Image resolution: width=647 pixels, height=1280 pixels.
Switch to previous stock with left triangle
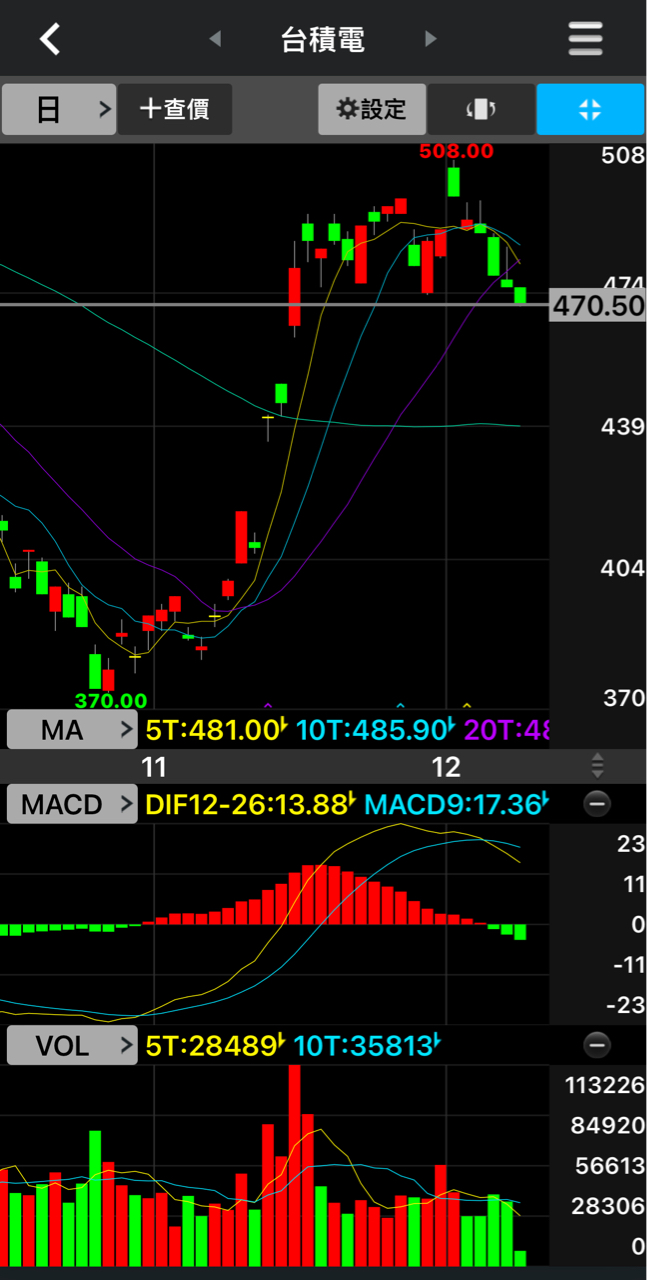[x=214, y=39]
